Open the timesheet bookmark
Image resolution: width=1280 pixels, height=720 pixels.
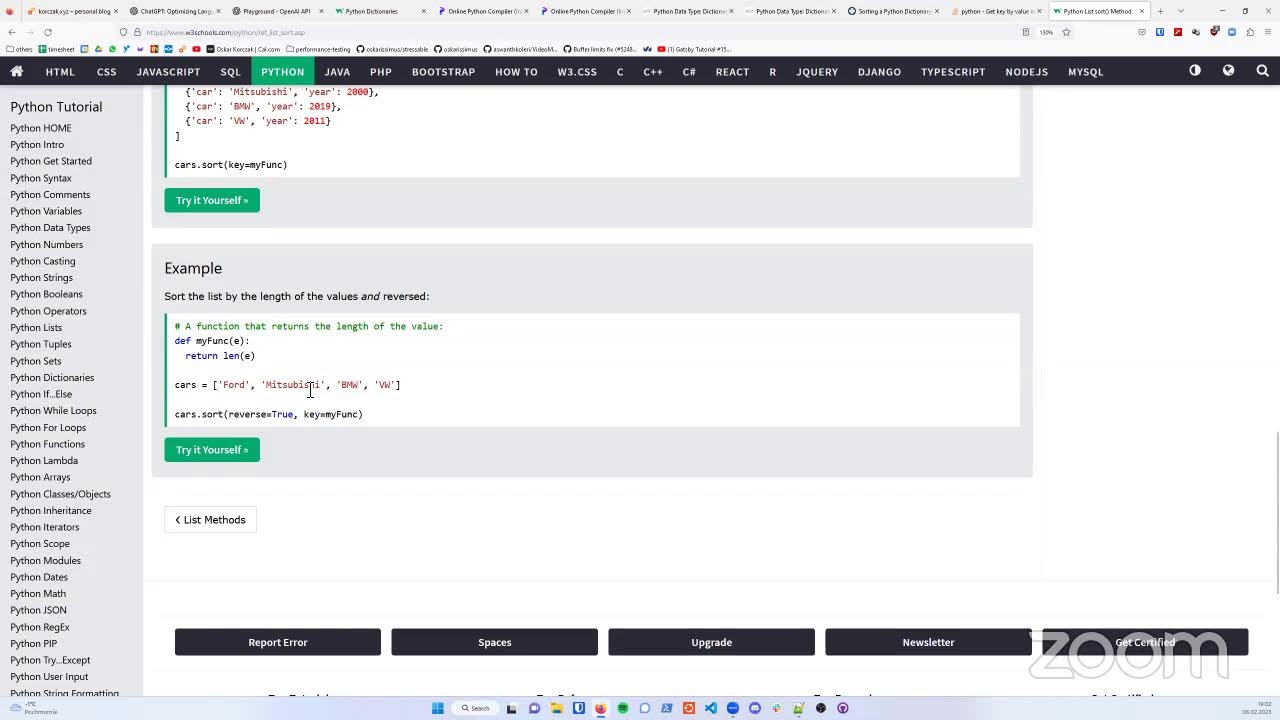[57, 49]
